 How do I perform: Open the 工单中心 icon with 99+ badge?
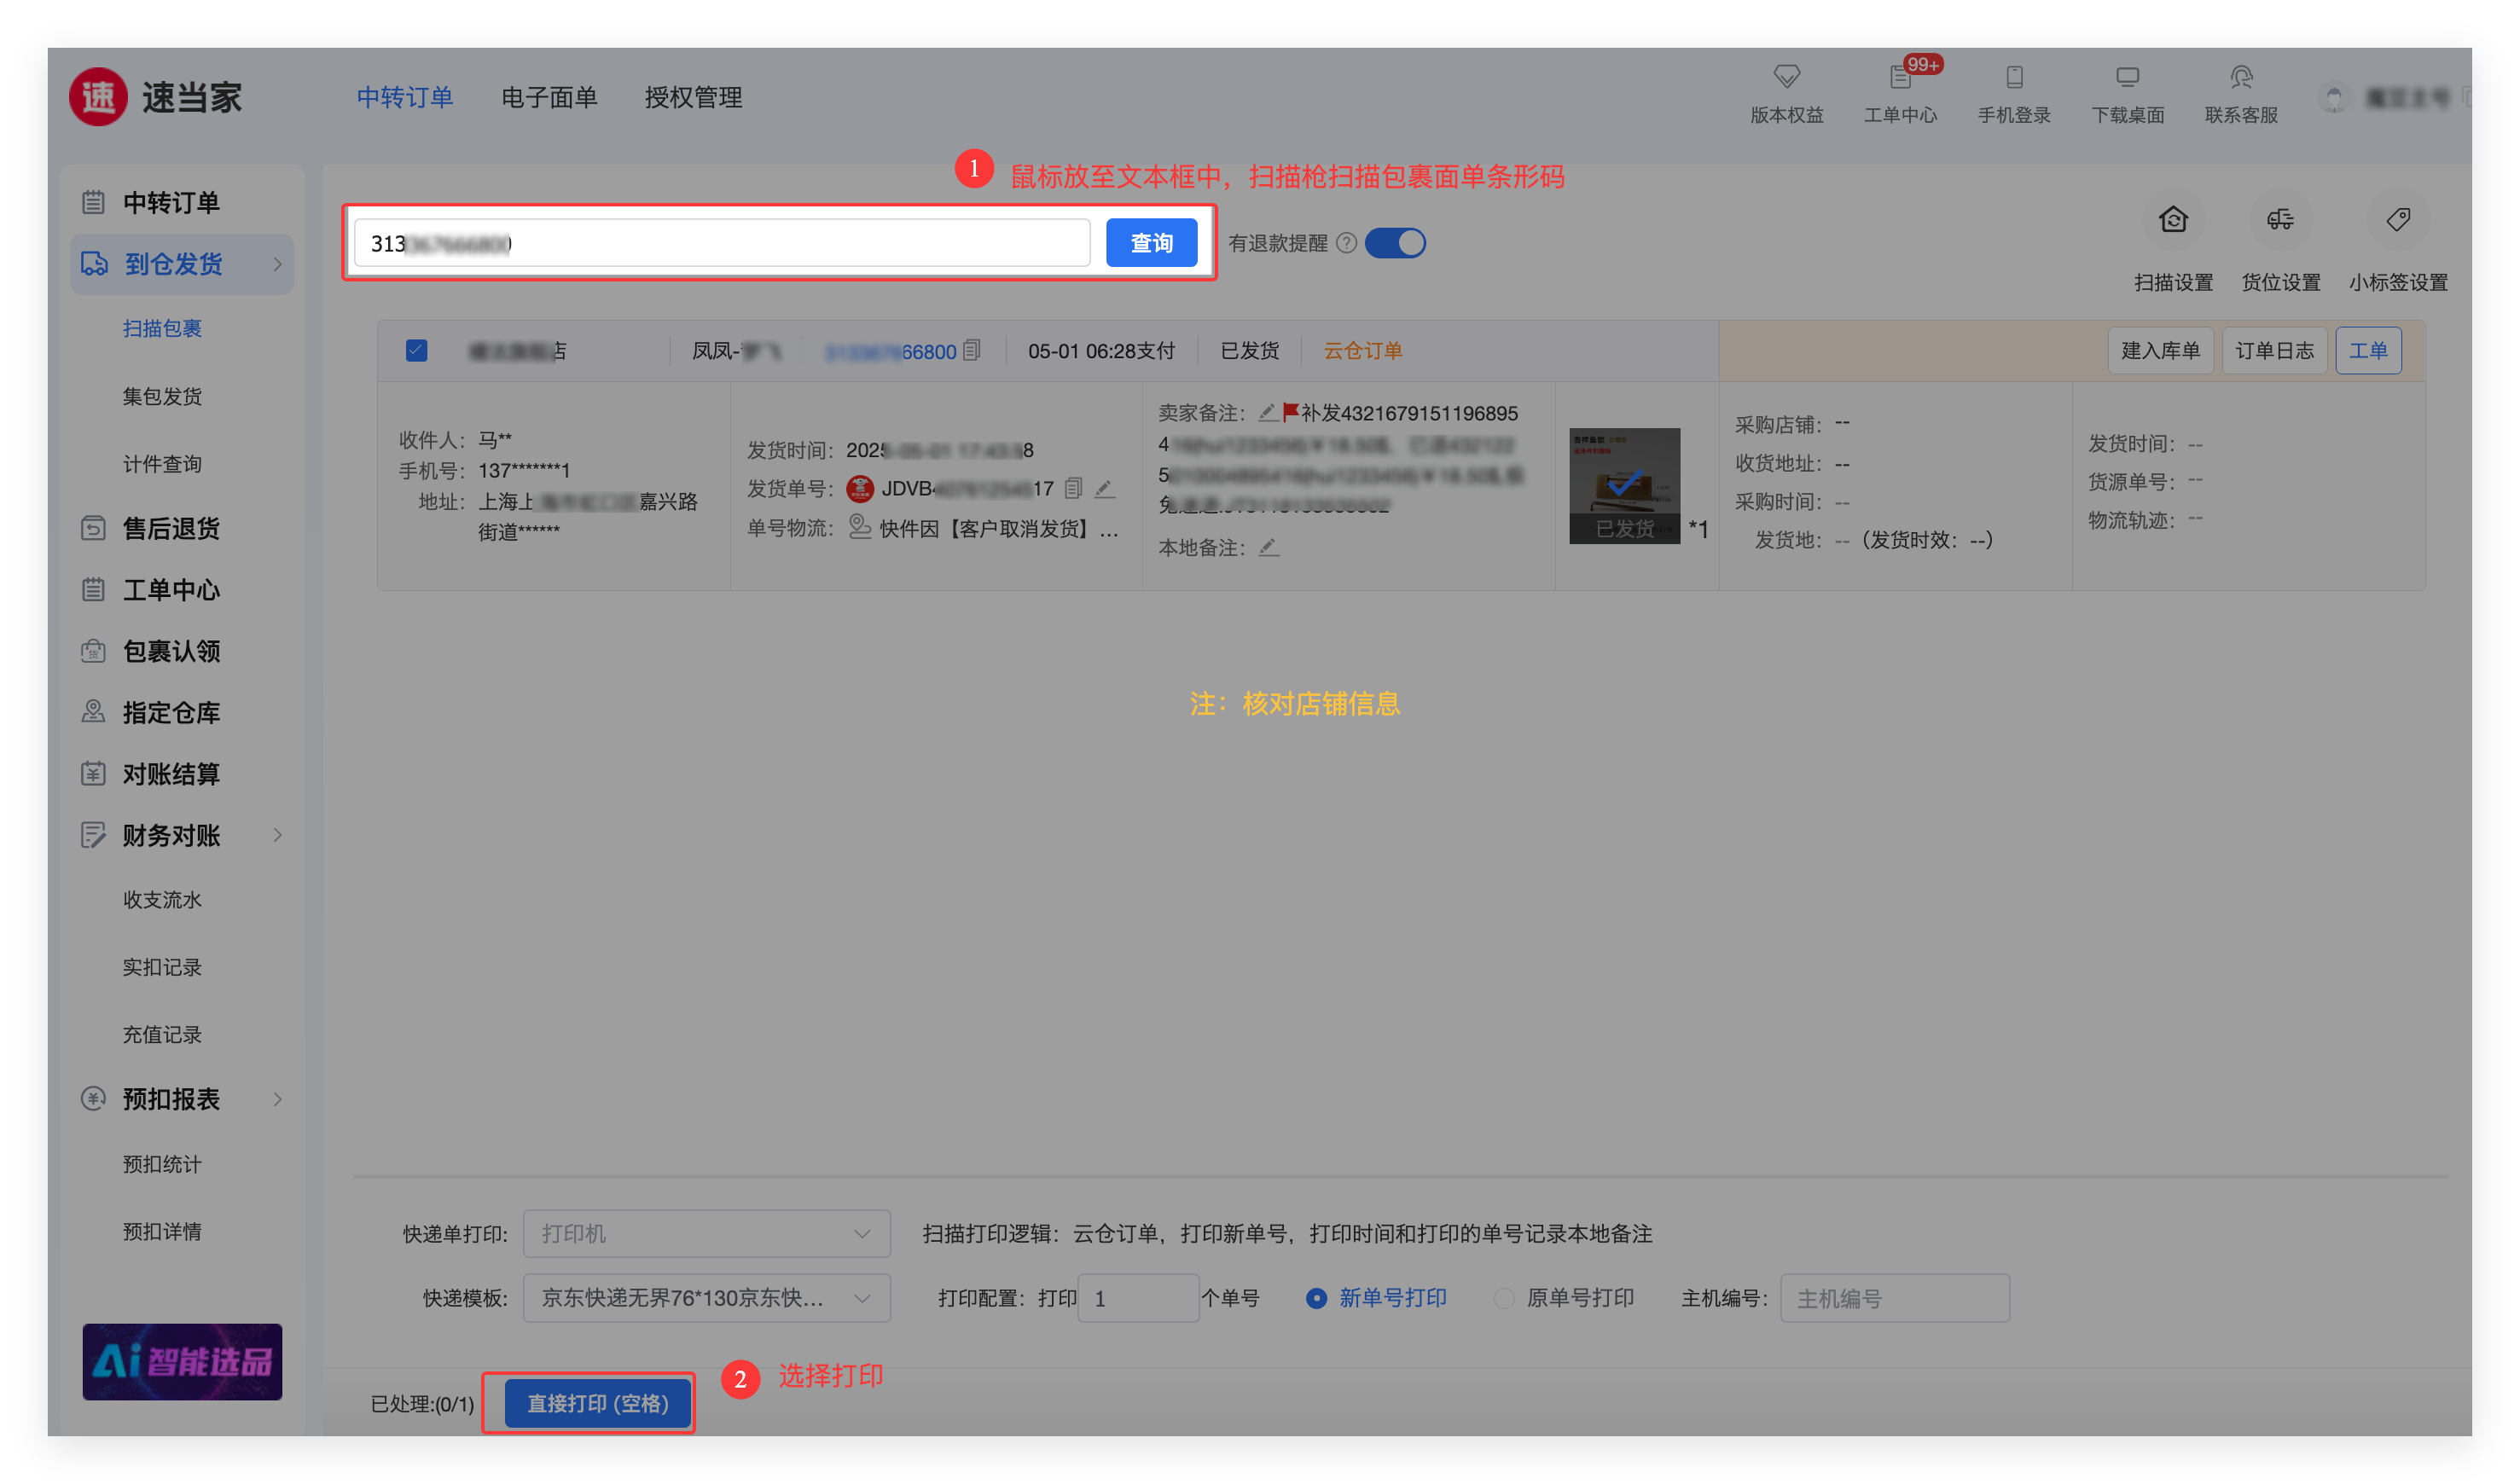pos(1900,77)
